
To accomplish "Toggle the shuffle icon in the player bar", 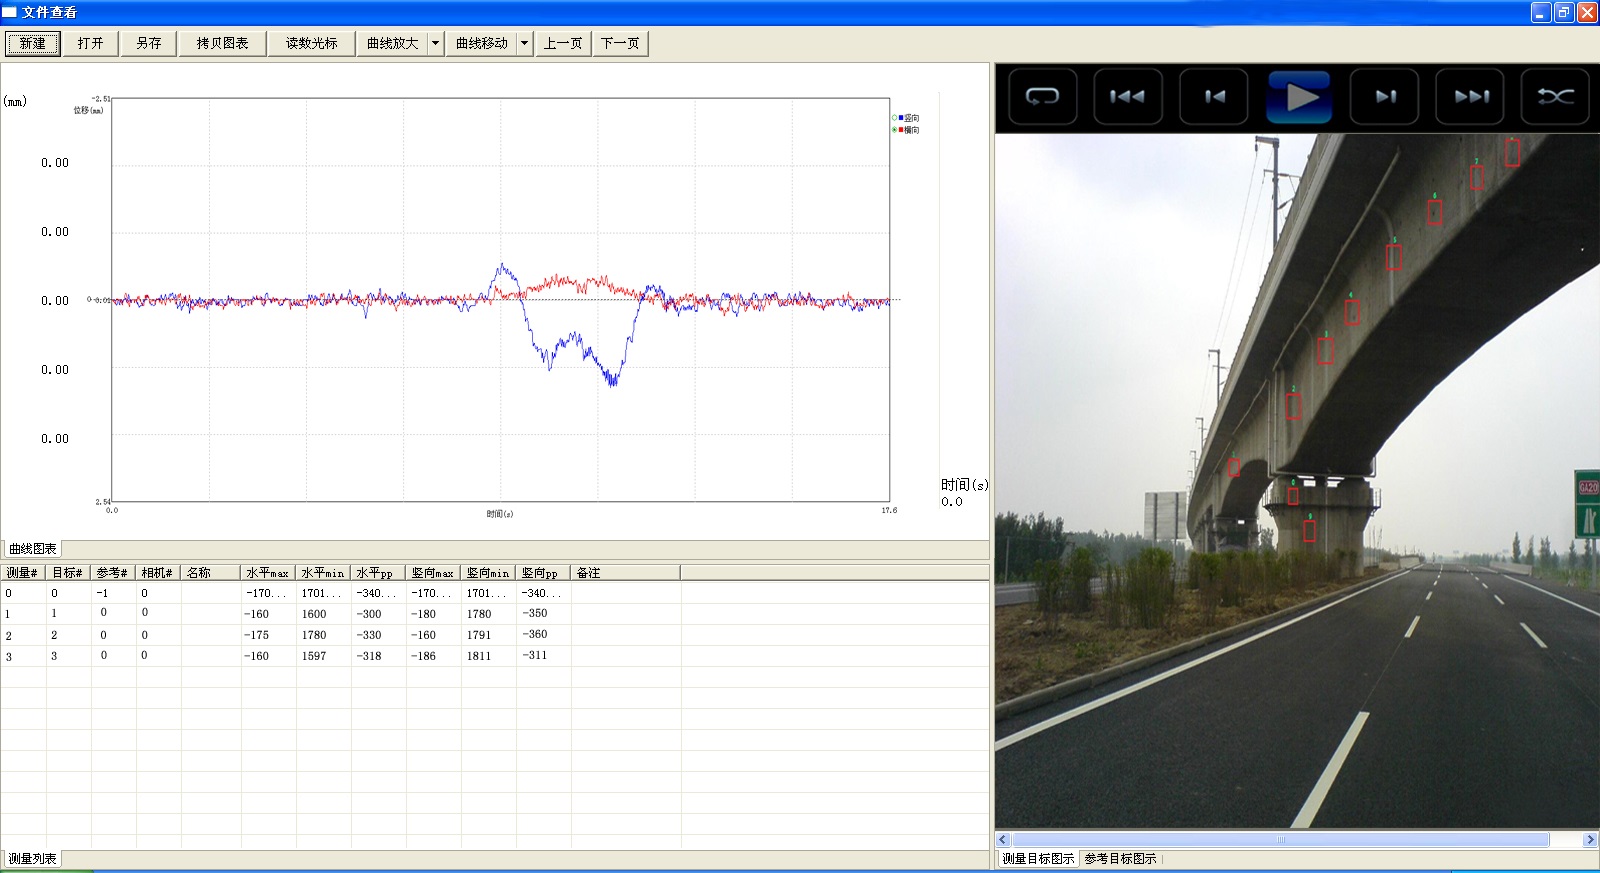I will coord(1556,97).
